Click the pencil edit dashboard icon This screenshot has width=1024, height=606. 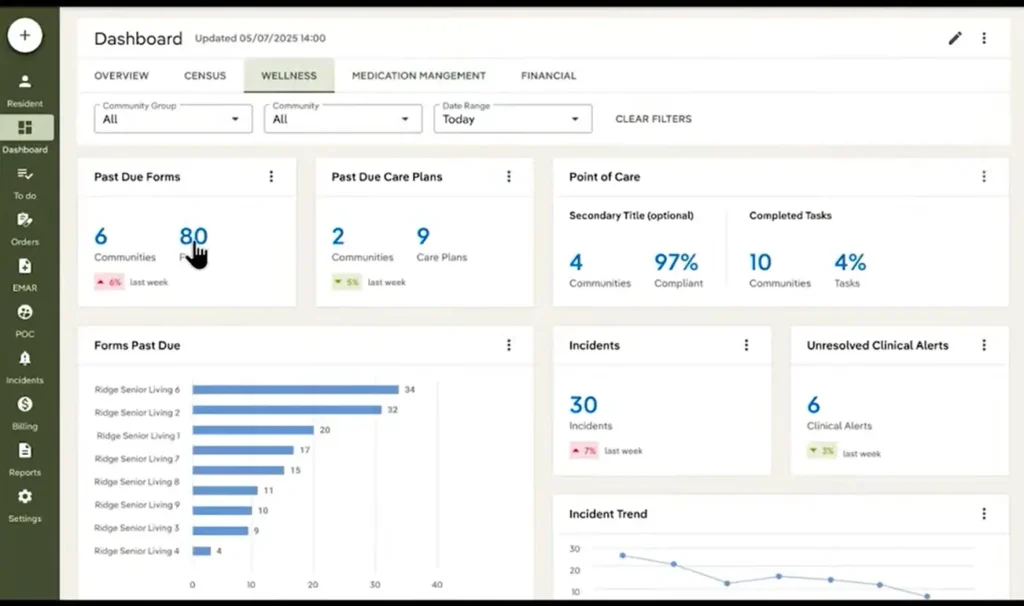pyautogui.click(x=955, y=38)
